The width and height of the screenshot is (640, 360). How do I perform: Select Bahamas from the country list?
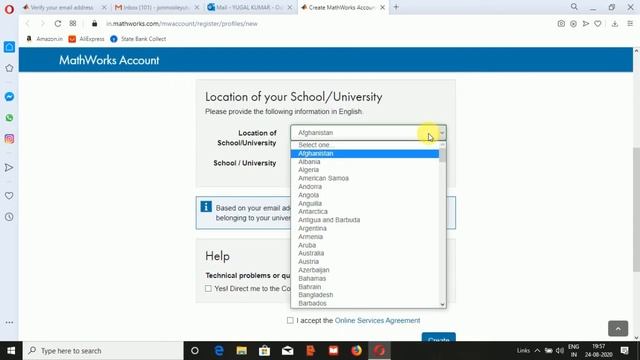pyautogui.click(x=364, y=278)
